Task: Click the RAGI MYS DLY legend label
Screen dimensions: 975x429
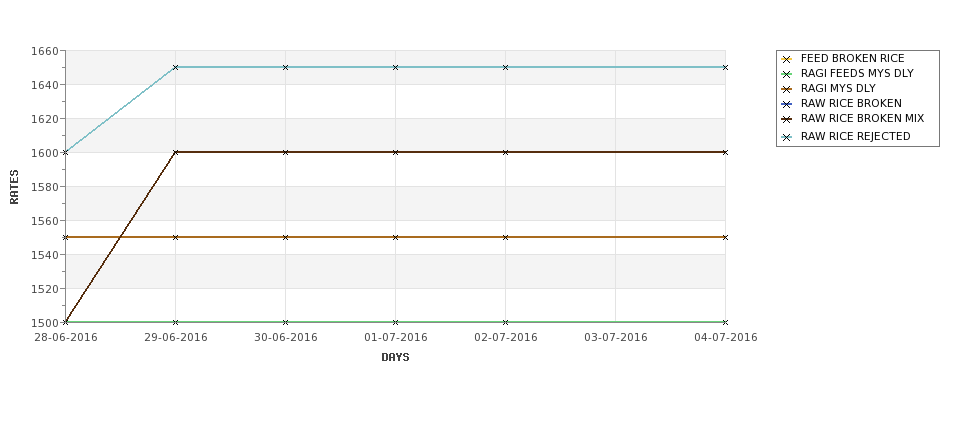Action: pos(838,88)
